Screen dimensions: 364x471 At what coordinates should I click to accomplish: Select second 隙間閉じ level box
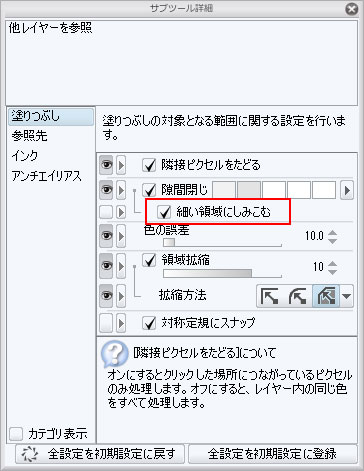[249, 190]
